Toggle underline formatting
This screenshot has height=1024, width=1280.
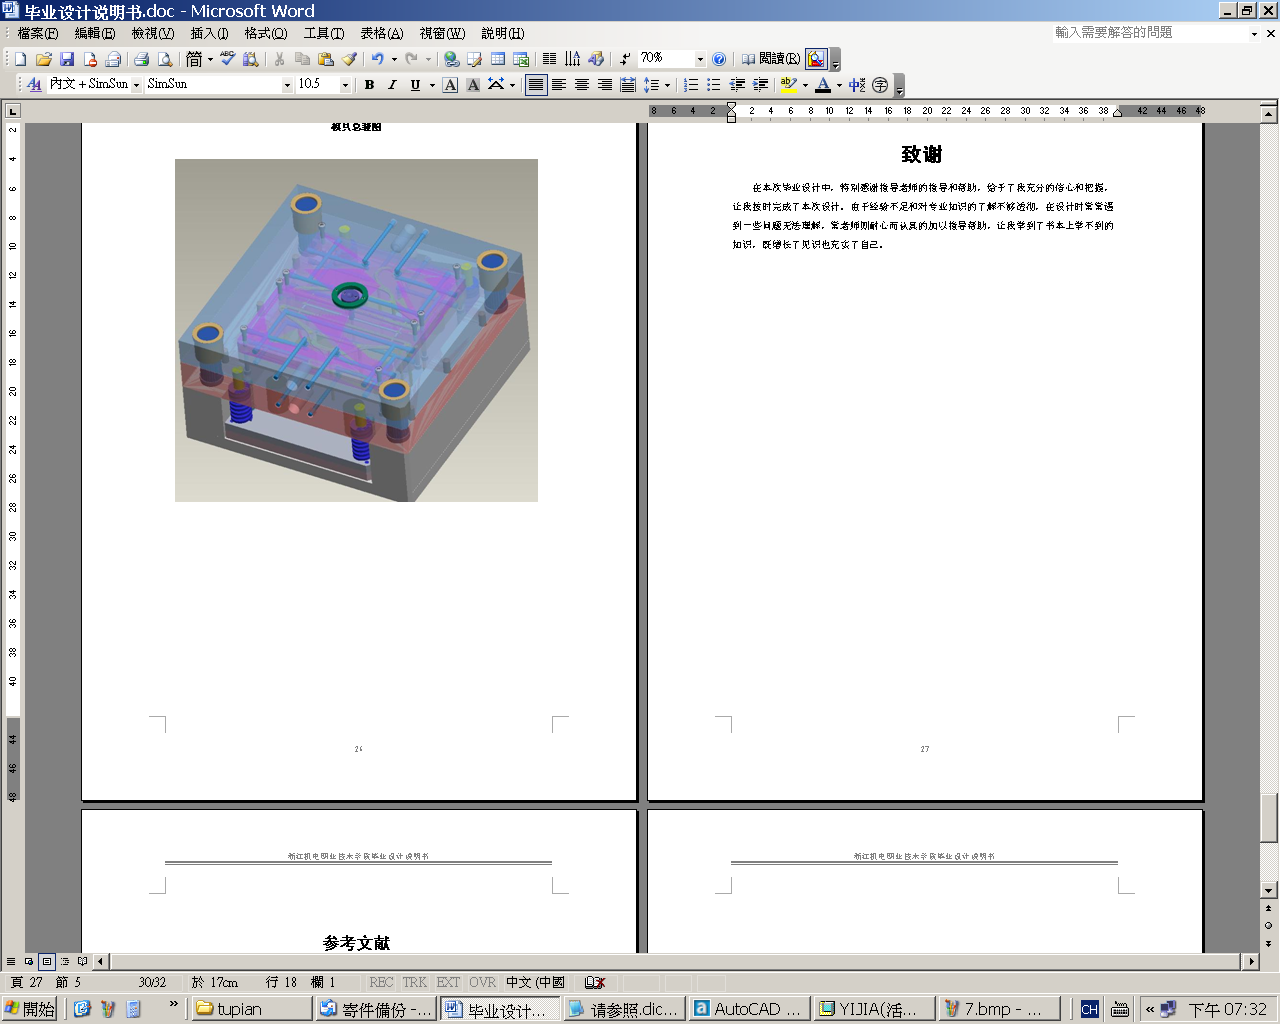click(x=415, y=85)
